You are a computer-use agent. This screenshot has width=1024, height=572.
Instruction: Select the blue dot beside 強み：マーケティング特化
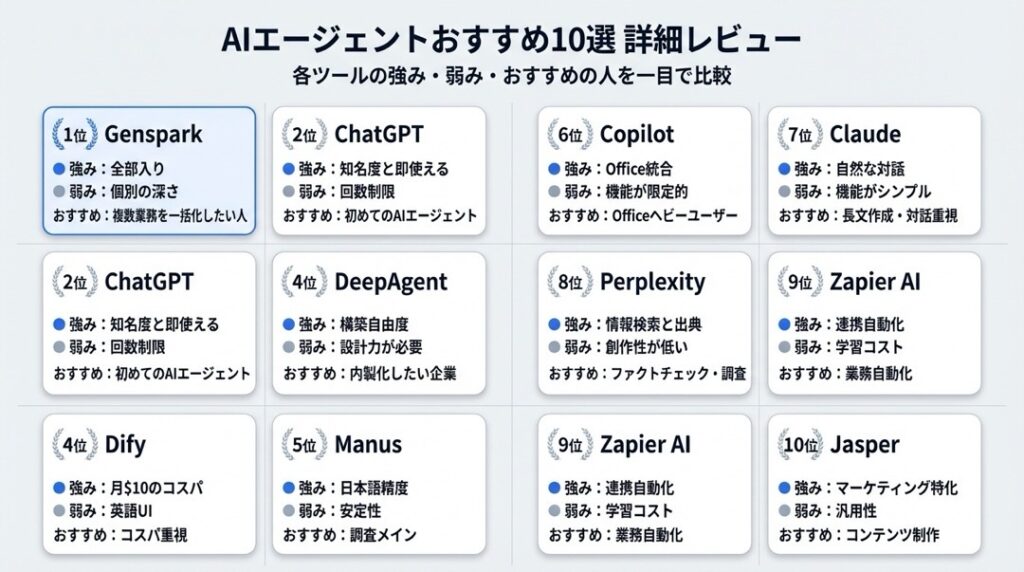click(785, 488)
